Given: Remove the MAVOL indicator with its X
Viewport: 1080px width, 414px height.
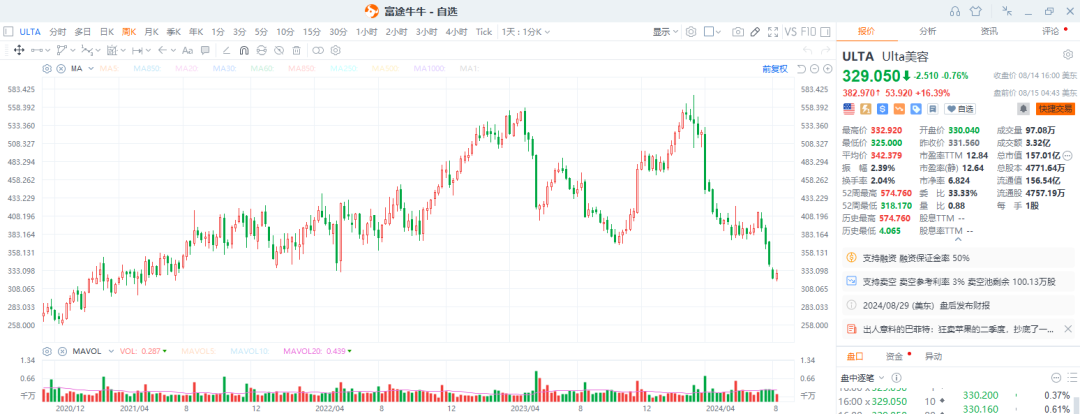Looking at the screenshot, I should pyautogui.click(x=61, y=351).
